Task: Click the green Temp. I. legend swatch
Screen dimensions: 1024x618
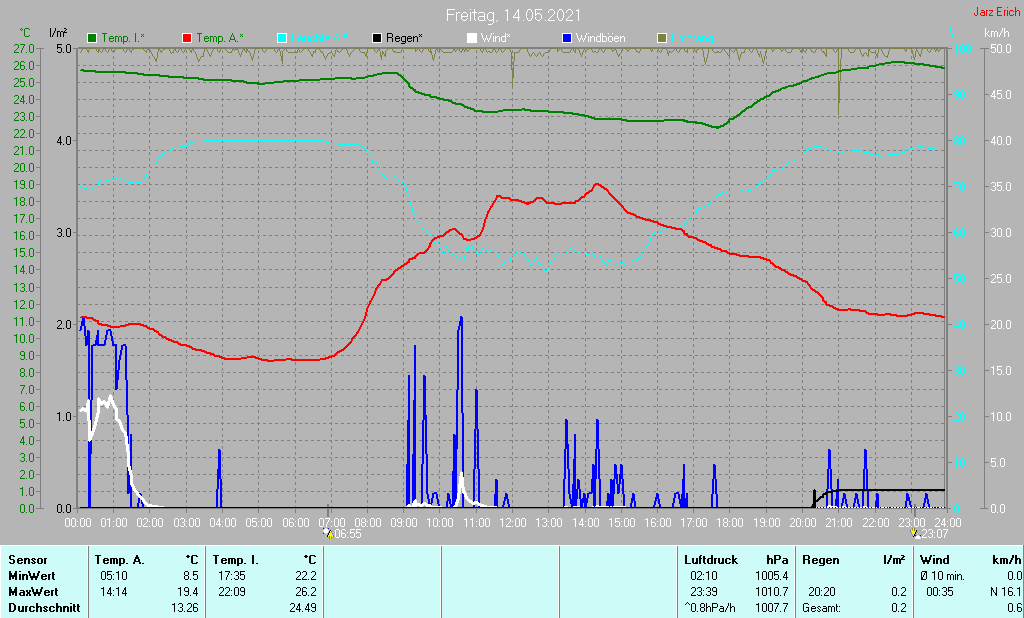Action: [92, 39]
